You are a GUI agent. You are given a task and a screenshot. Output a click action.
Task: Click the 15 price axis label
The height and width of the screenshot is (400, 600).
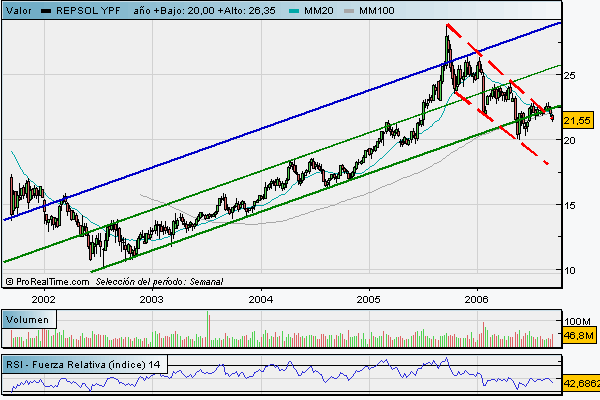[569, 206]
